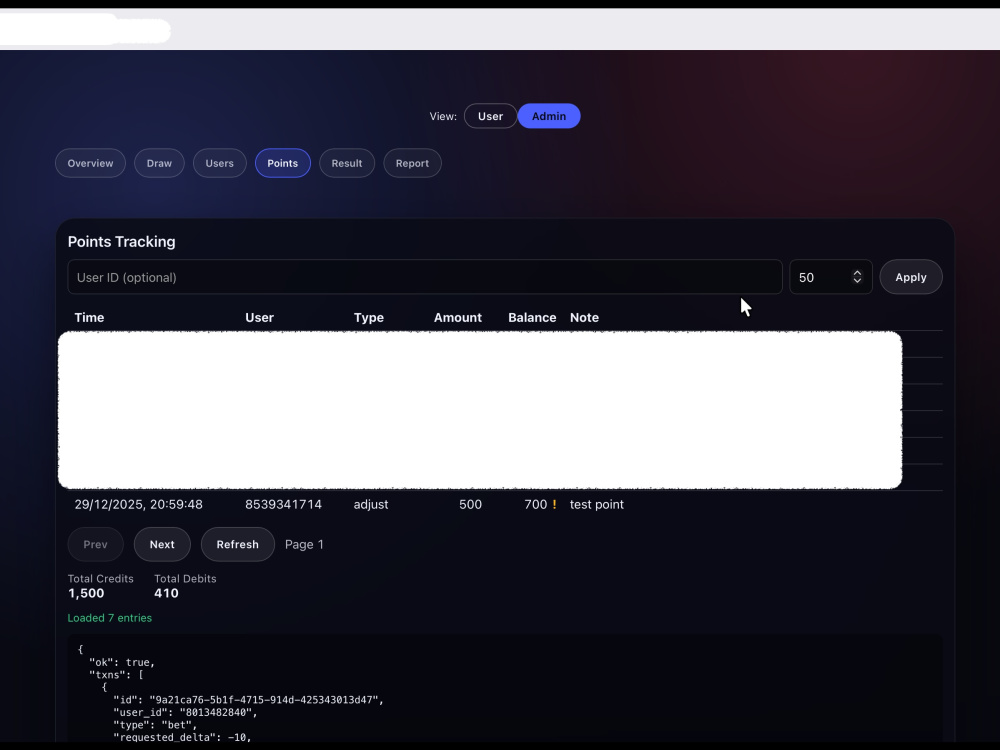Click the Time column header
This screenshot has width=1000, height=750.
(x=89, y=318)
